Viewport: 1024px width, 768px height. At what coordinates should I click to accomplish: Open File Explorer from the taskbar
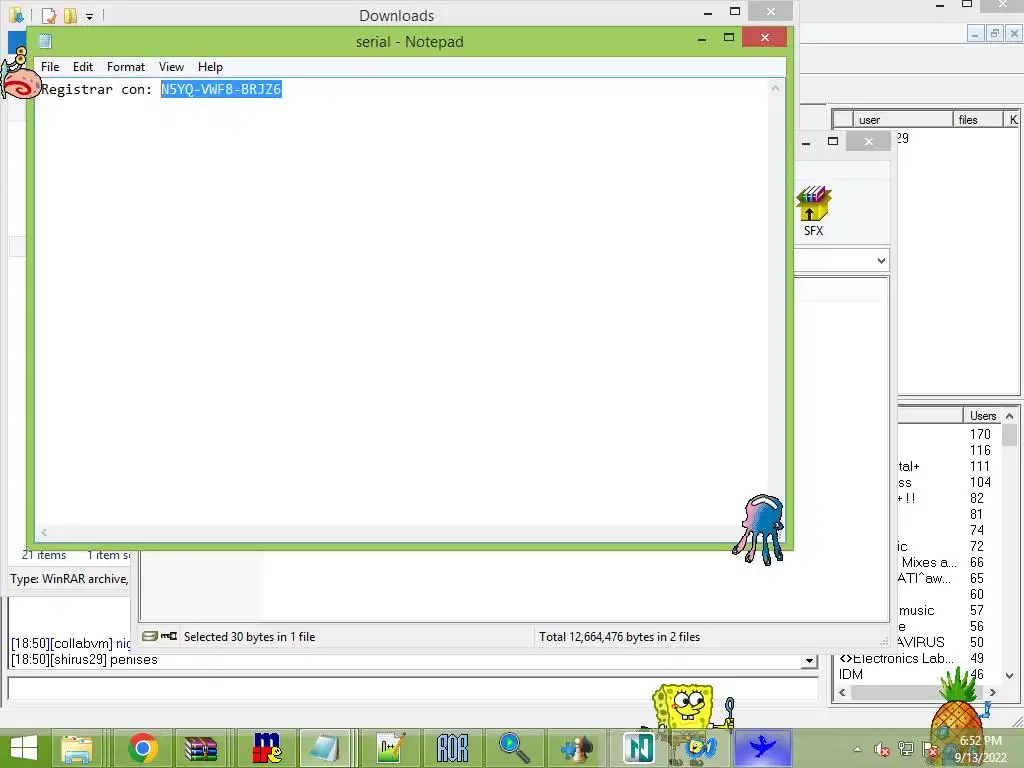click(77, 748)
